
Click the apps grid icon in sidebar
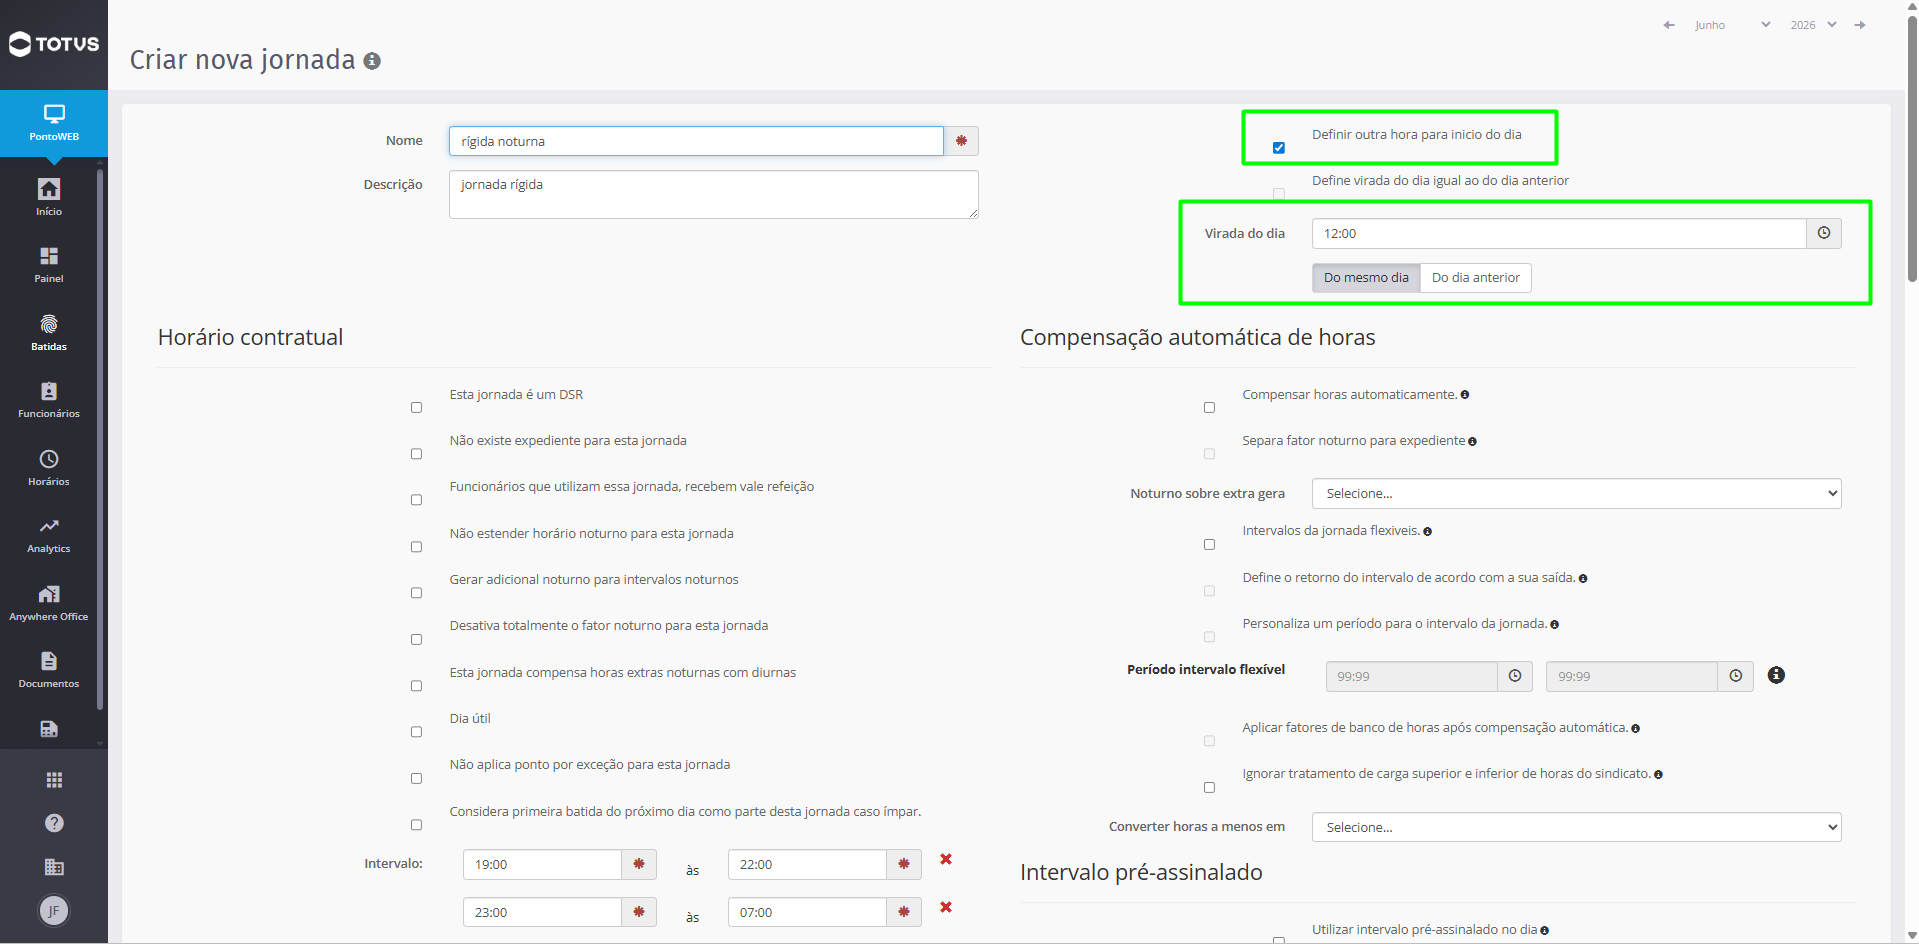click(x=54, y=780)
